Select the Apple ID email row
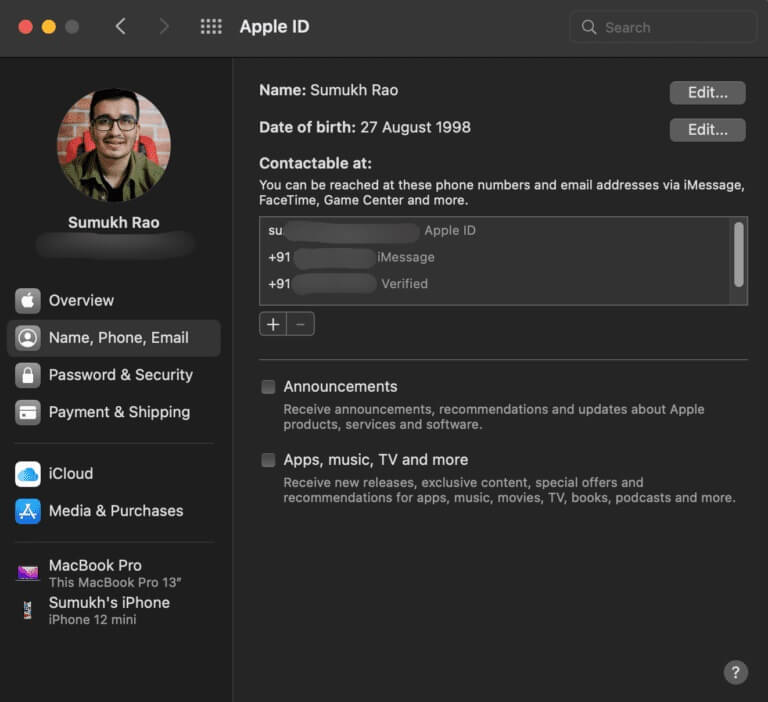The width and height of the screenshot is (768, 702). click(495, 230)
